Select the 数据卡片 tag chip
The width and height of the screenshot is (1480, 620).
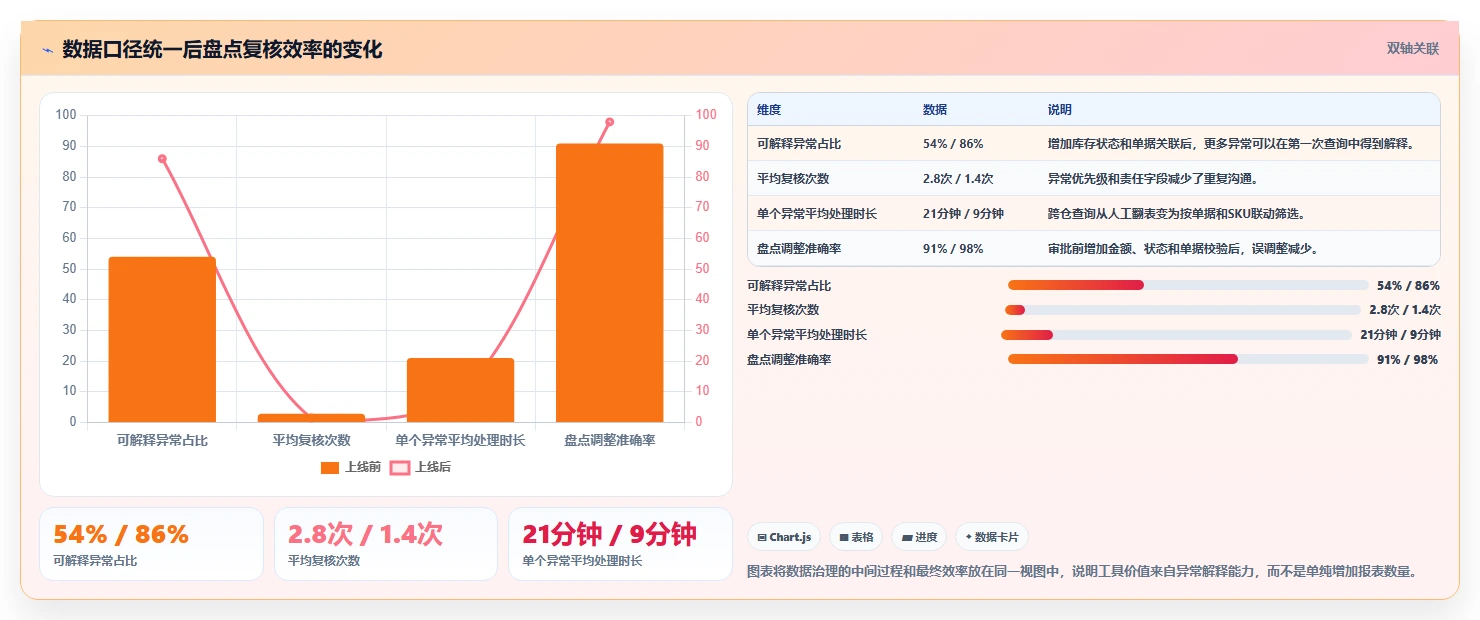coord(991,537)
